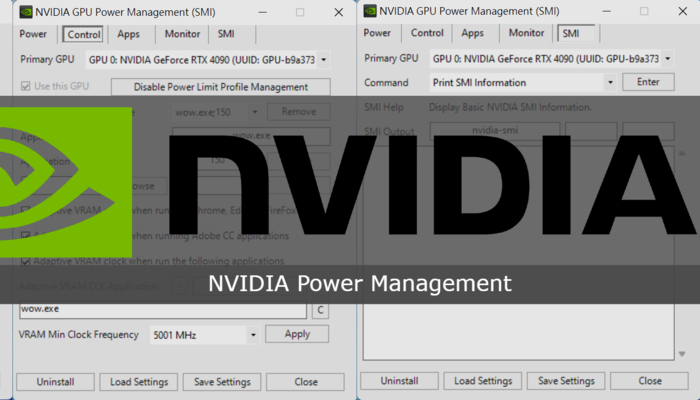Click Load Settings in the left window
This screenshot has height=400, width=700.
[139, 382]
